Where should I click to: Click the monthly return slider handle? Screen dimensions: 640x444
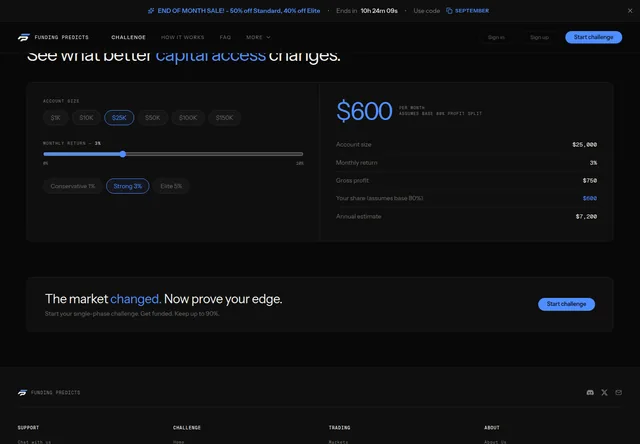click(123, 154)
